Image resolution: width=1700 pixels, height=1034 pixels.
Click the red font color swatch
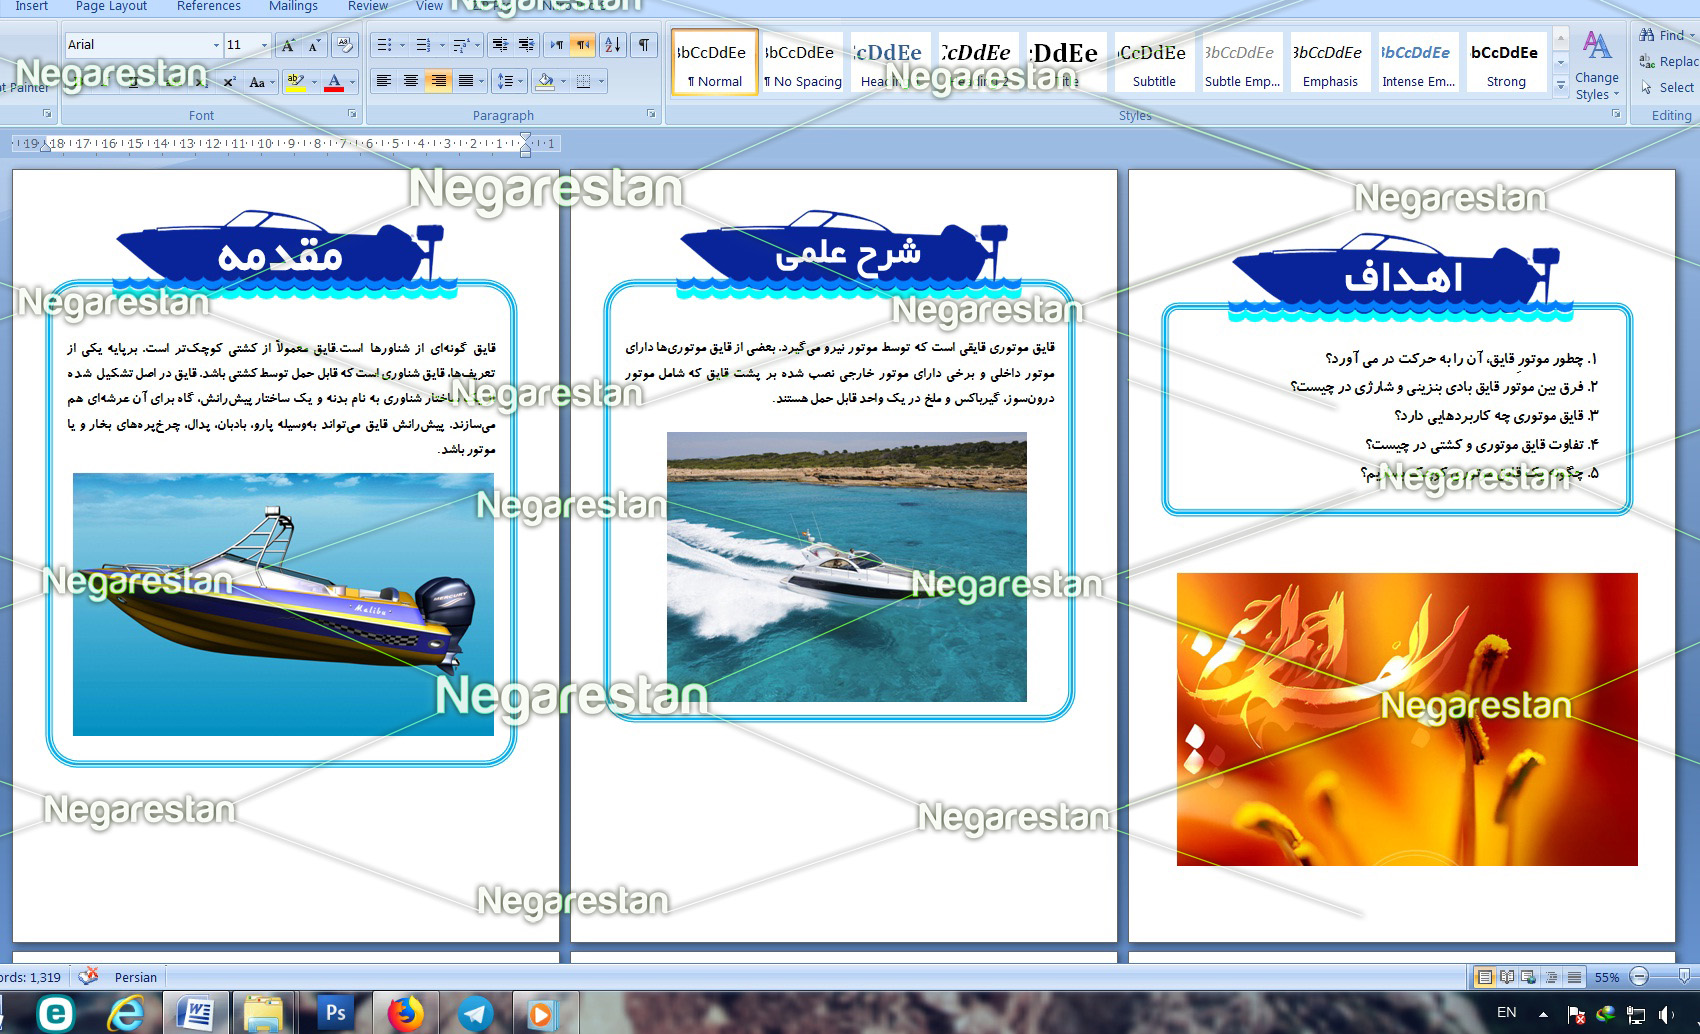(334, 82)
